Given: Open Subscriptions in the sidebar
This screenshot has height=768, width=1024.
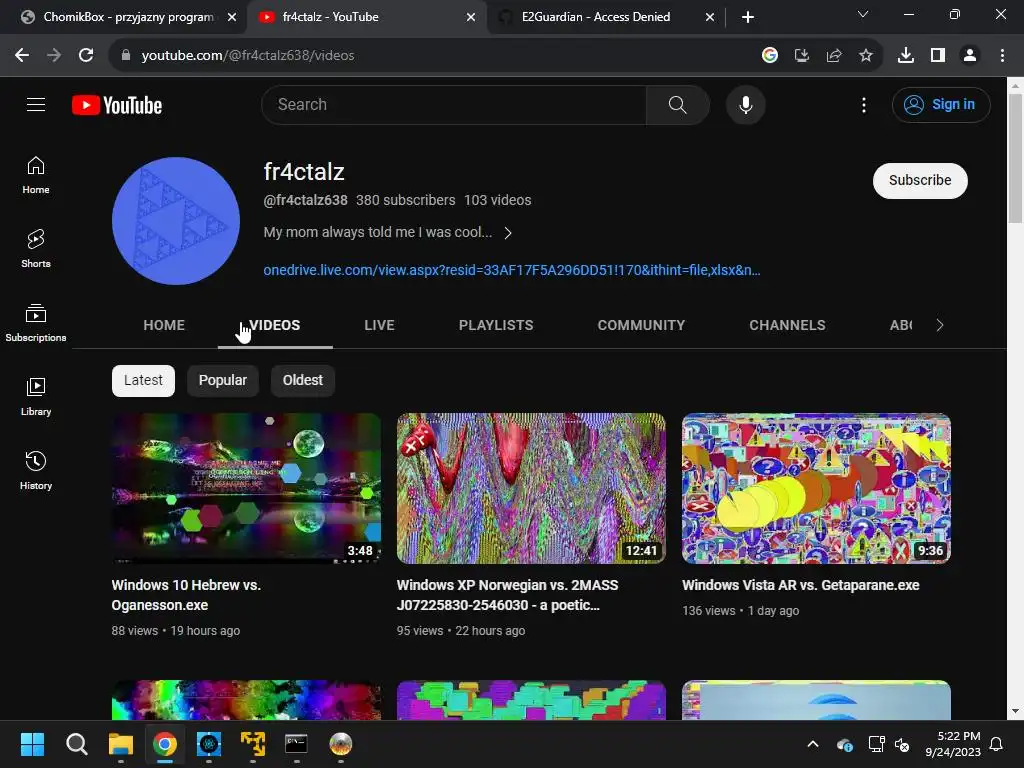Looking at the screenshot, I should 36,323.
